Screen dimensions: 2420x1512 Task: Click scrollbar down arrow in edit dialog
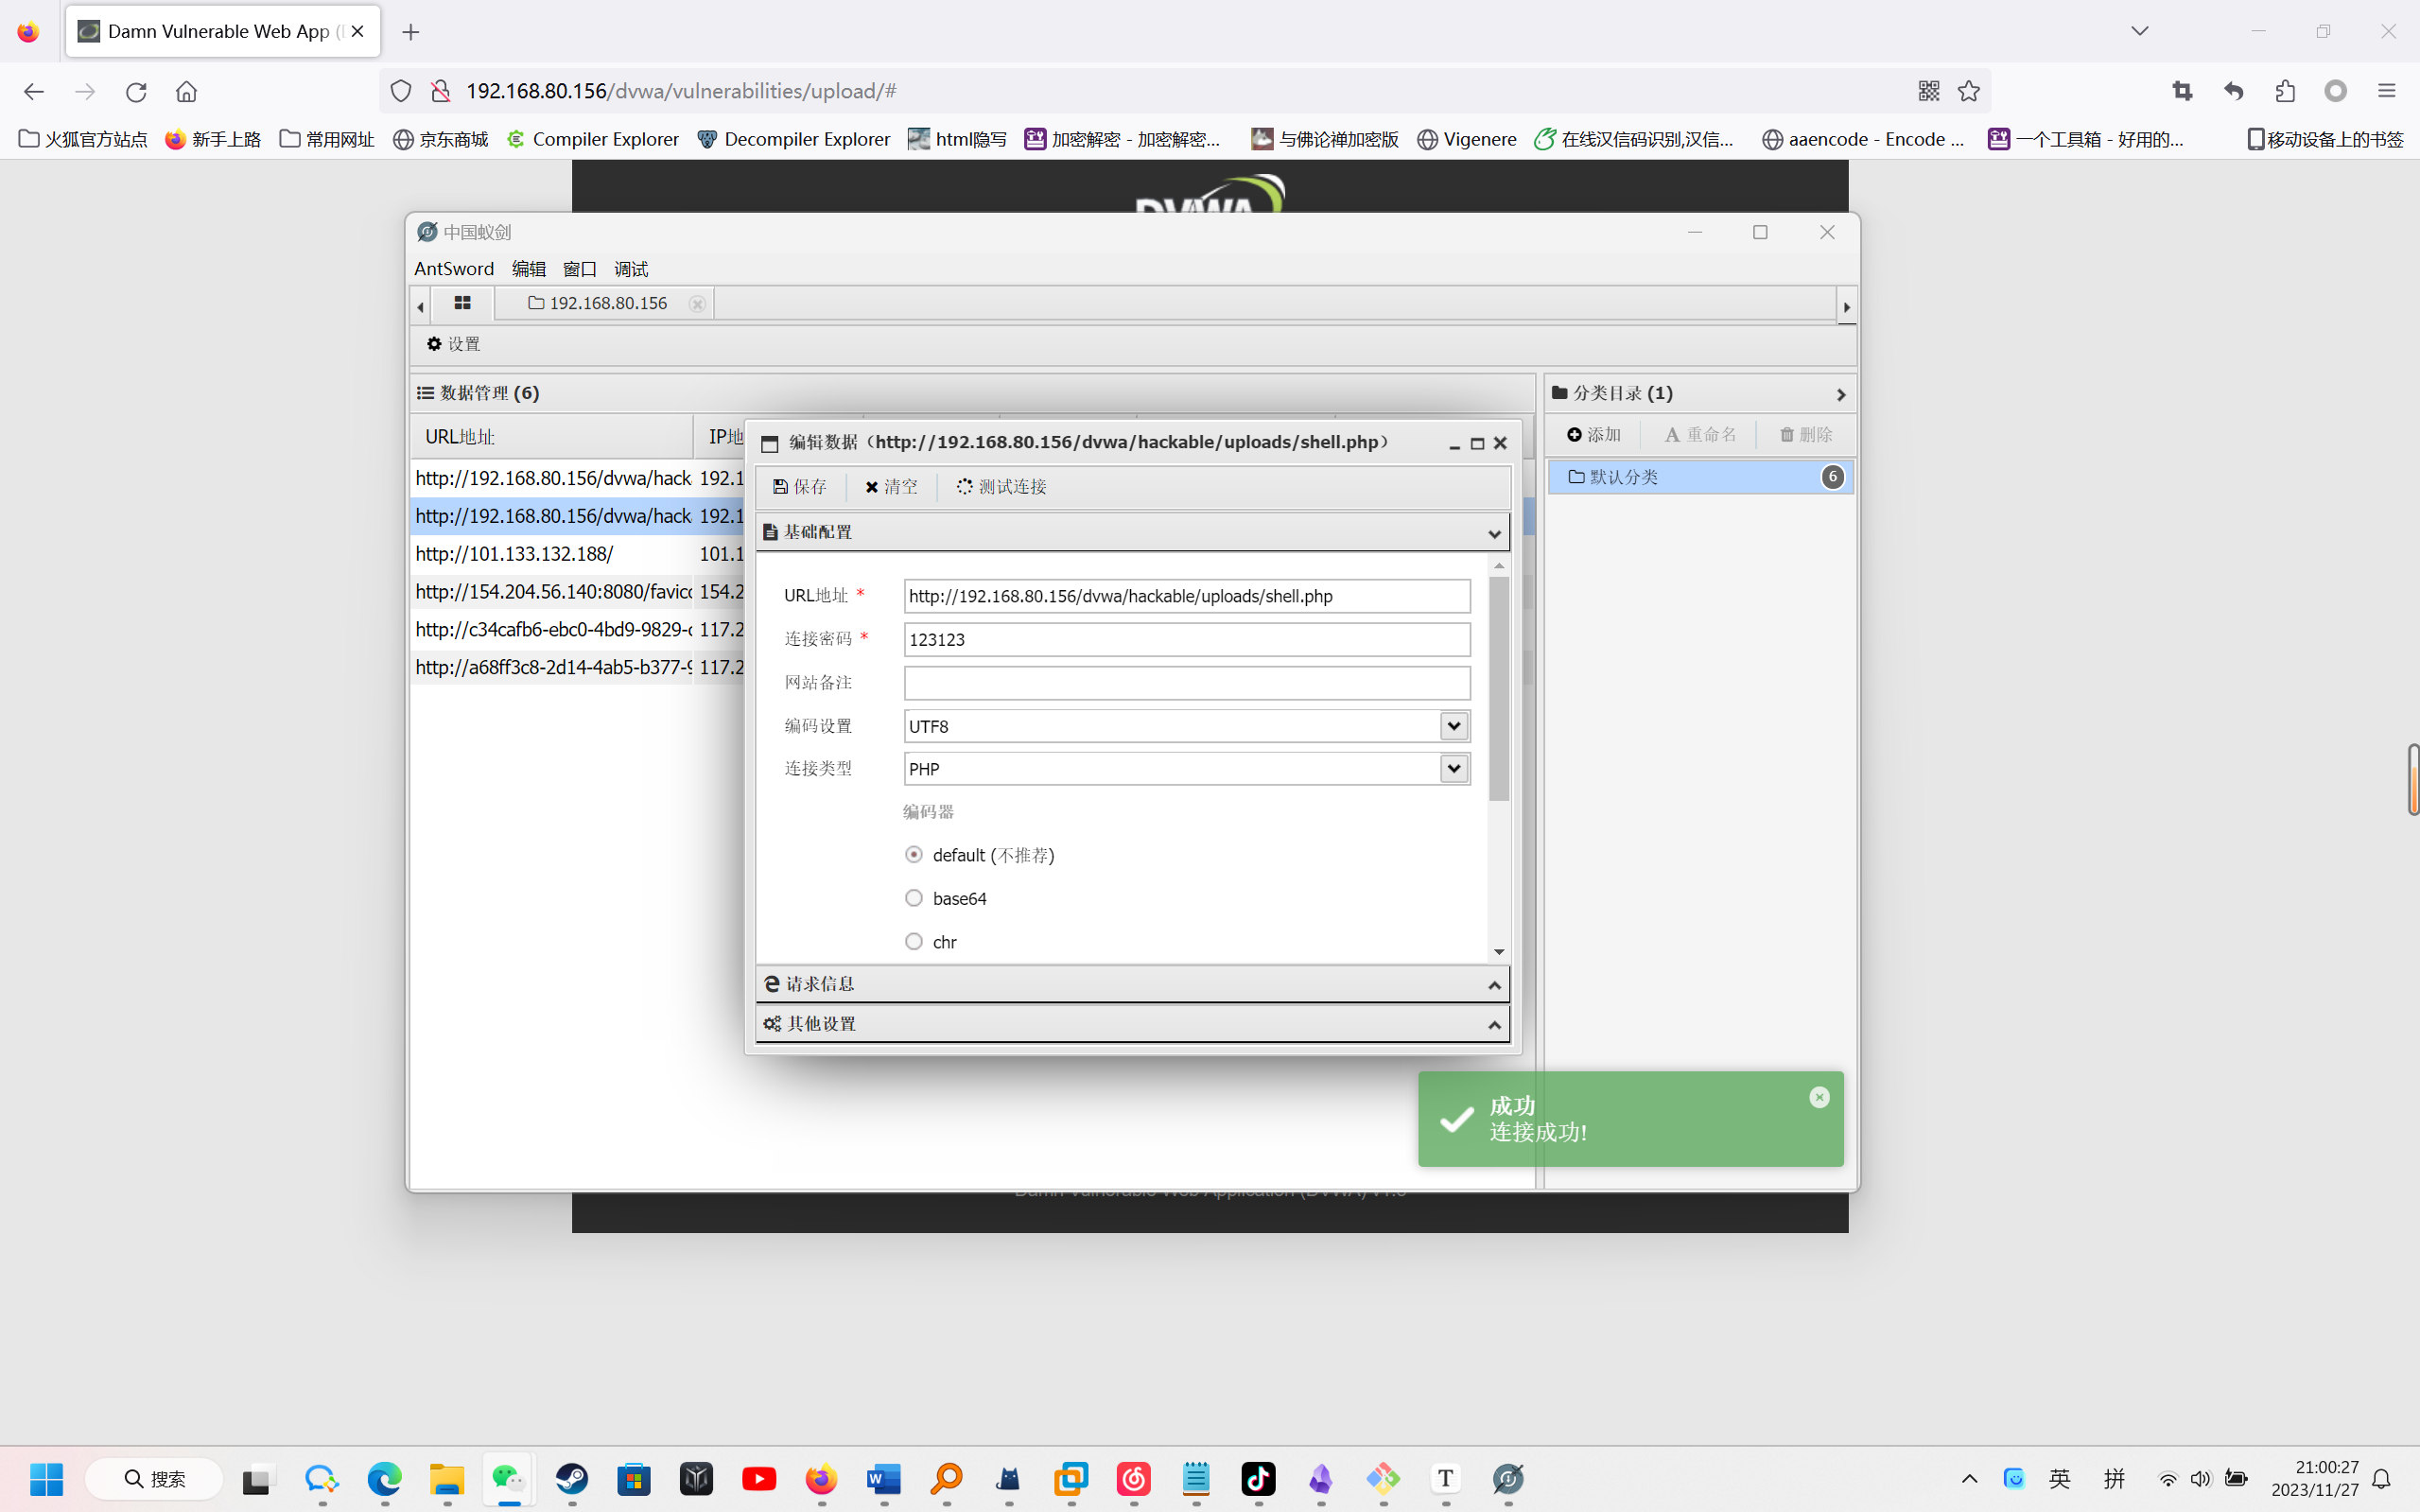(x=1498, y=952)
